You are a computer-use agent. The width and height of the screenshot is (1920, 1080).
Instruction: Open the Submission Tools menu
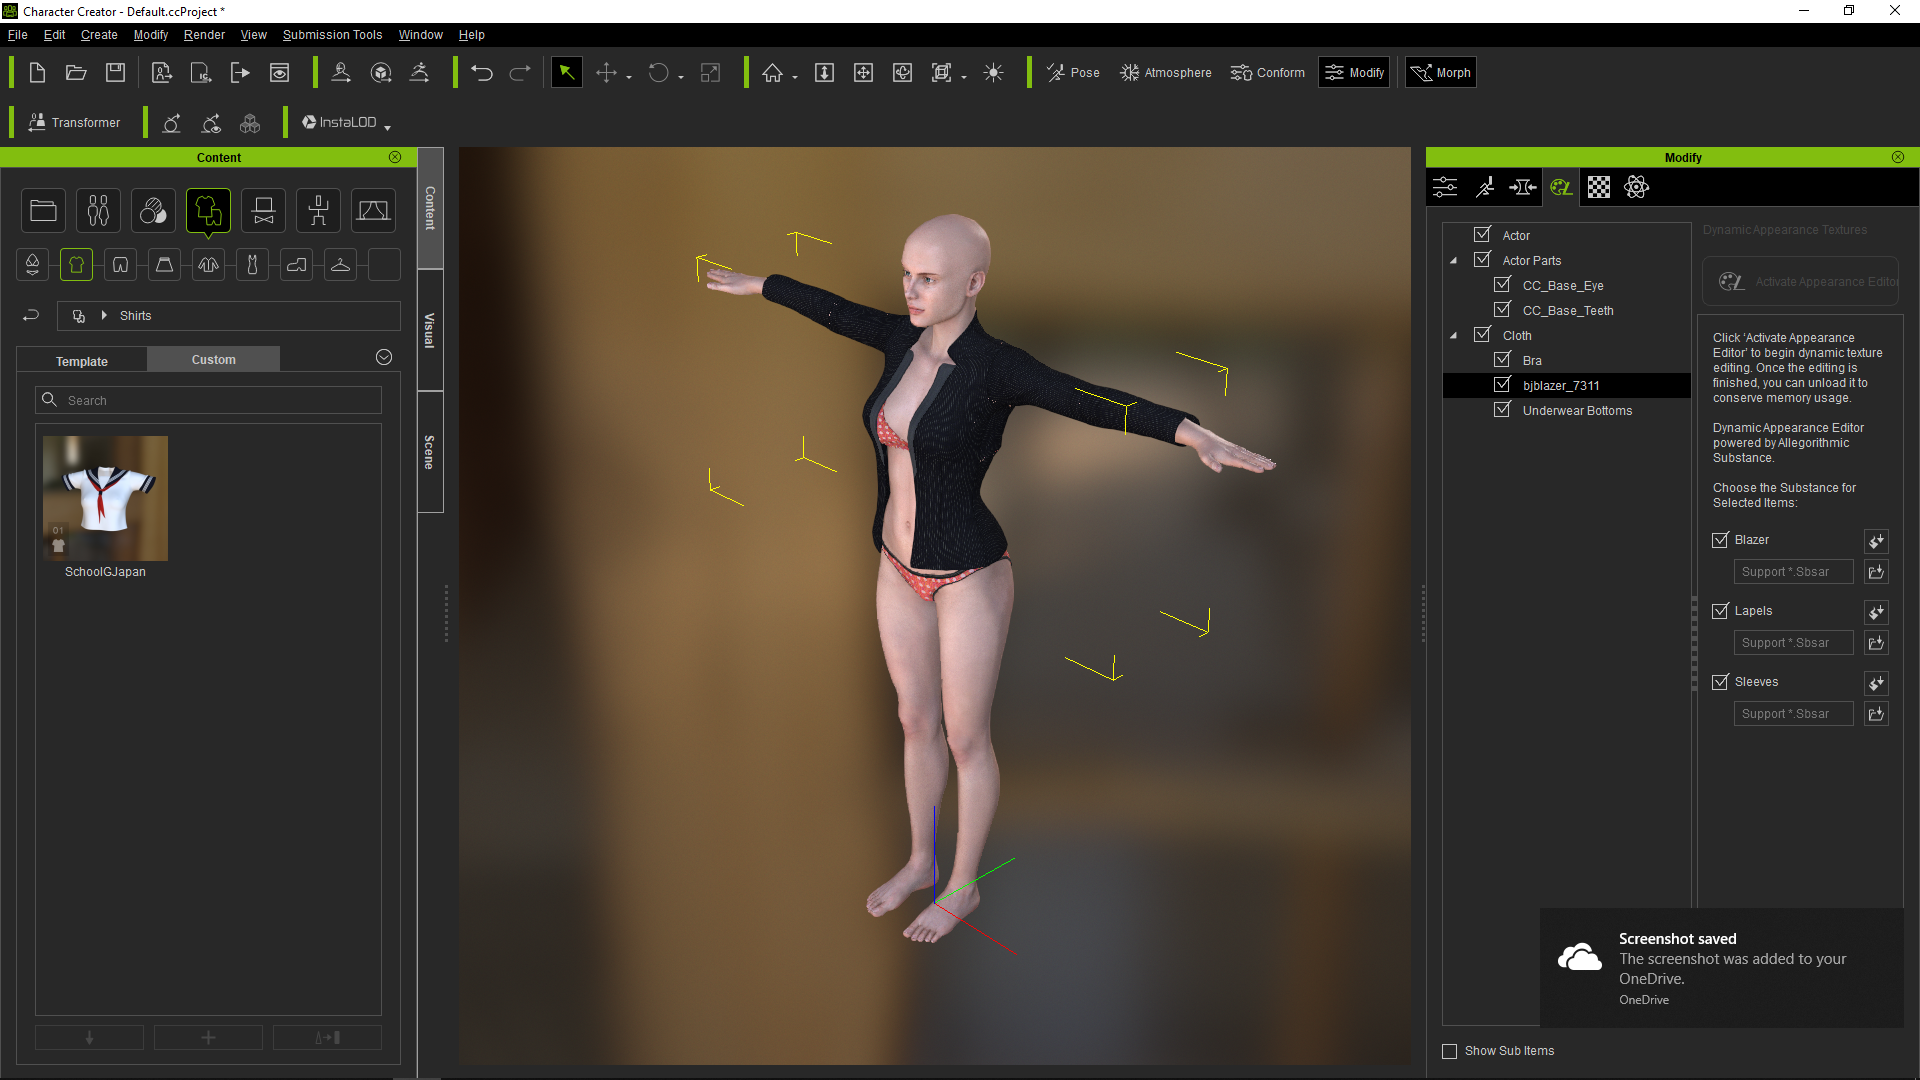pyautogui.click(x=332, y=35)
